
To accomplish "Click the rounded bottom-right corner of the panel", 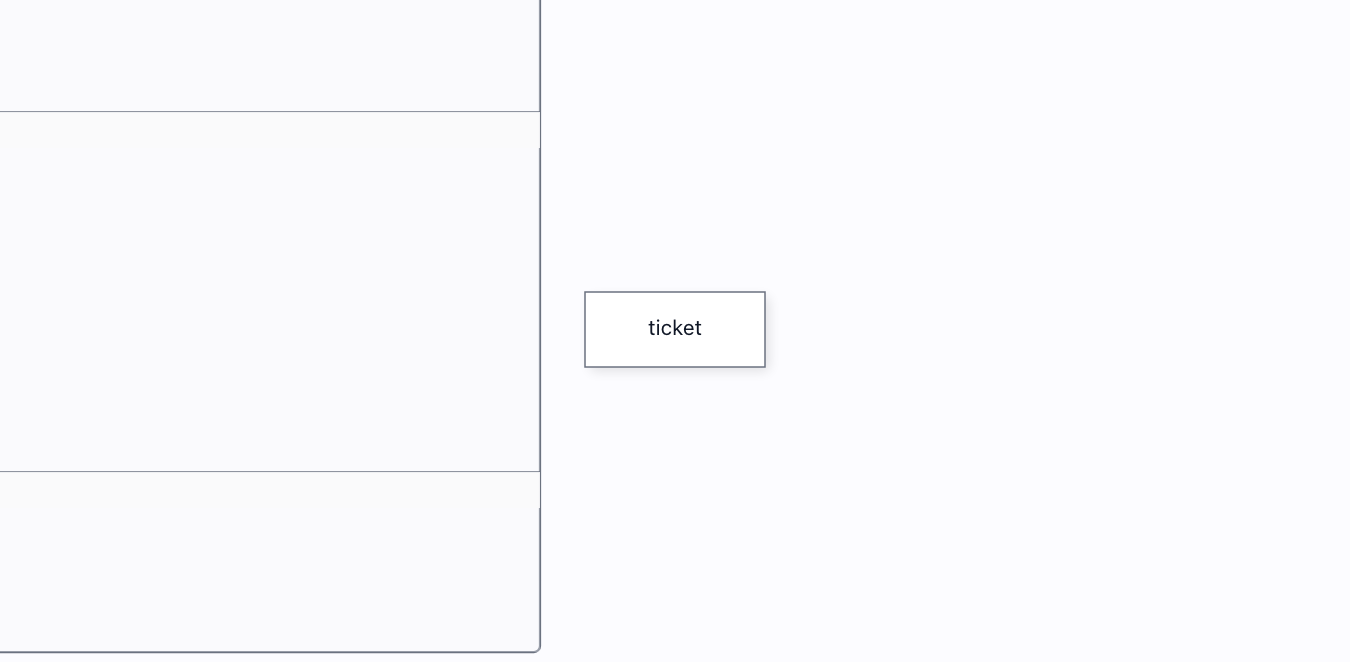I will (537, 649).
